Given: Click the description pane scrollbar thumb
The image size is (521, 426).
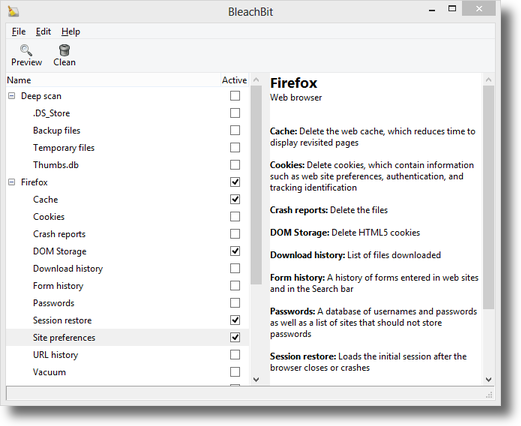Looking at the screenshot, I should pos(489,197).
